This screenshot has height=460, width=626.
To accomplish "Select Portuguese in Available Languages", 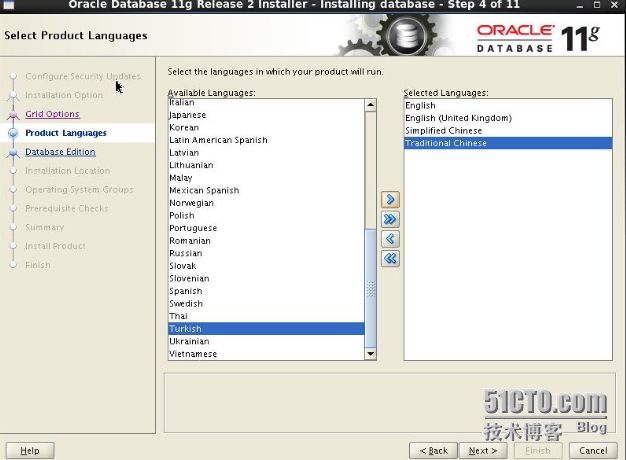I will click(266, 228).
